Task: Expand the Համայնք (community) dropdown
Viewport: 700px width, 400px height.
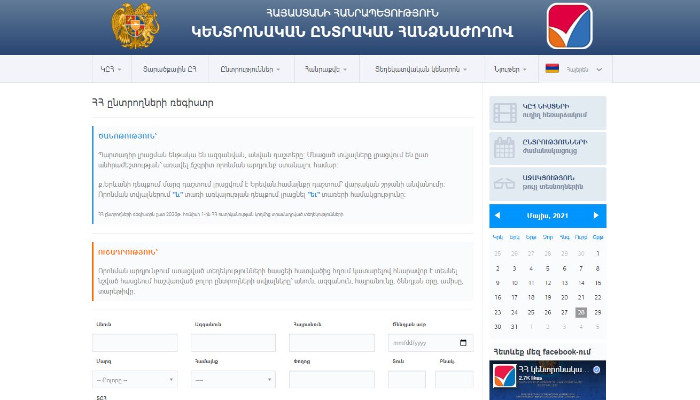Action: 233,380
